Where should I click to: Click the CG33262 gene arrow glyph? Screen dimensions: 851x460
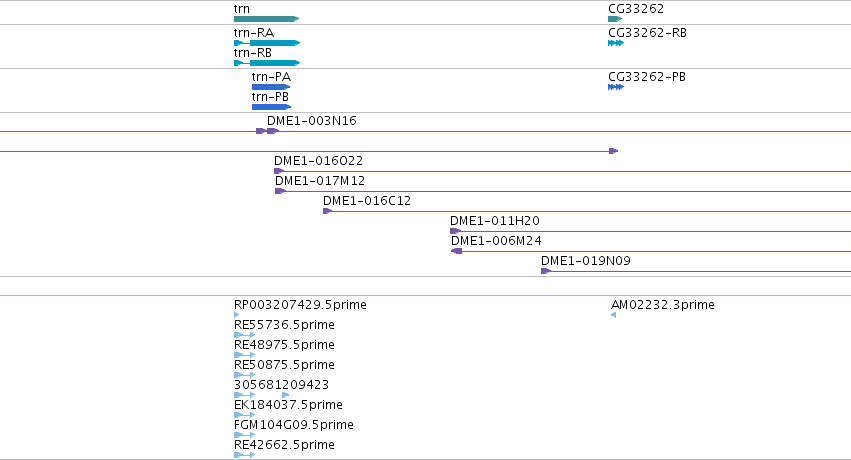click(x=615, y=19)
